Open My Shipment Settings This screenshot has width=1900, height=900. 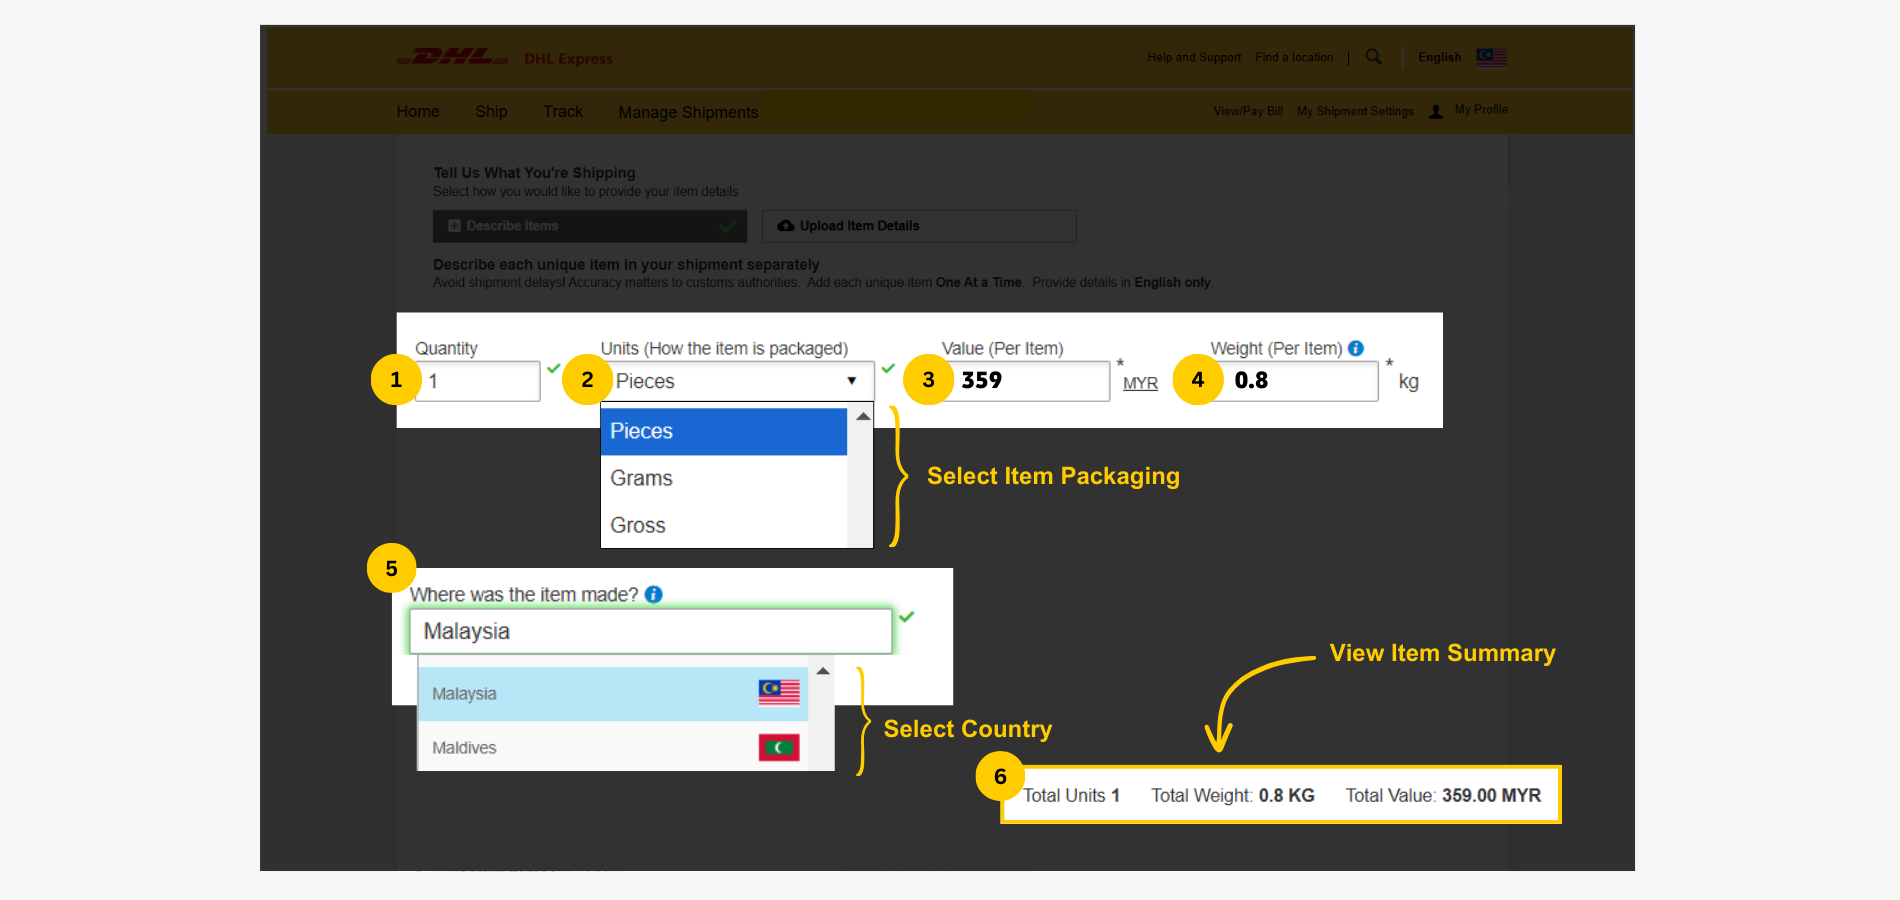1355,111
